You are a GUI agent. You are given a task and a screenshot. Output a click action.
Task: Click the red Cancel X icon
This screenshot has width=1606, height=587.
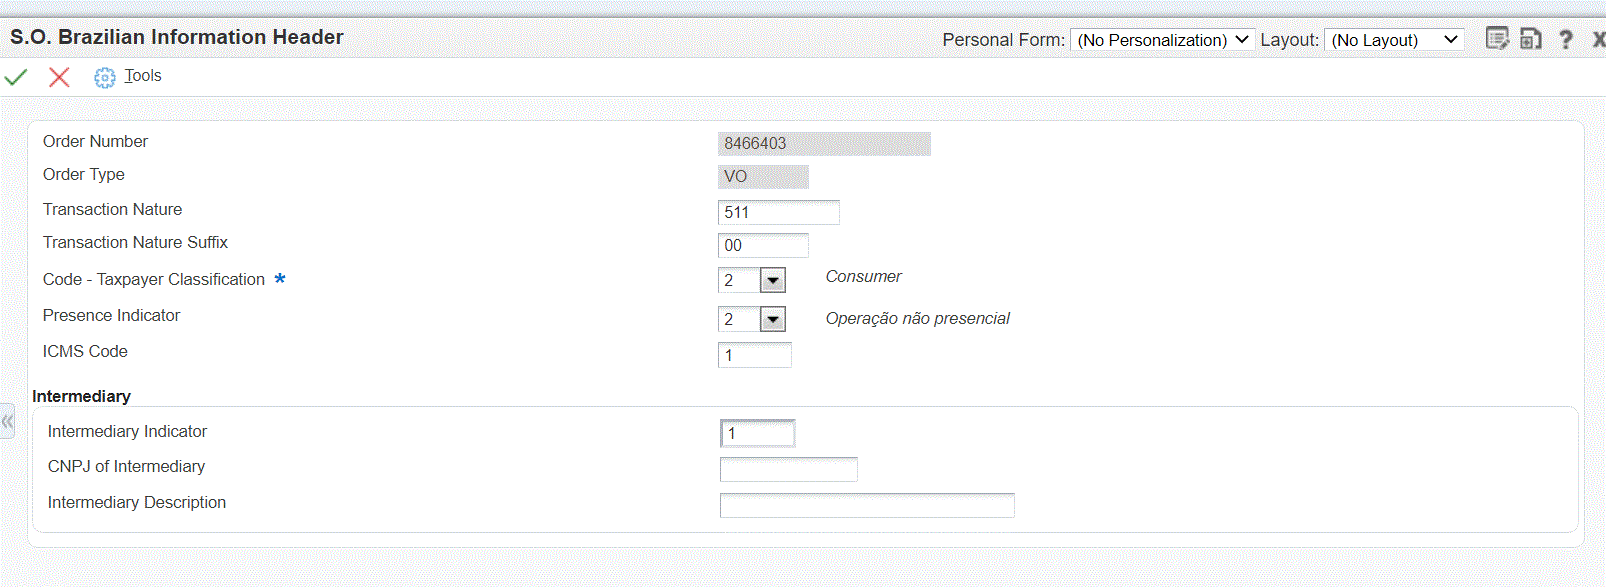click(59, 77)
